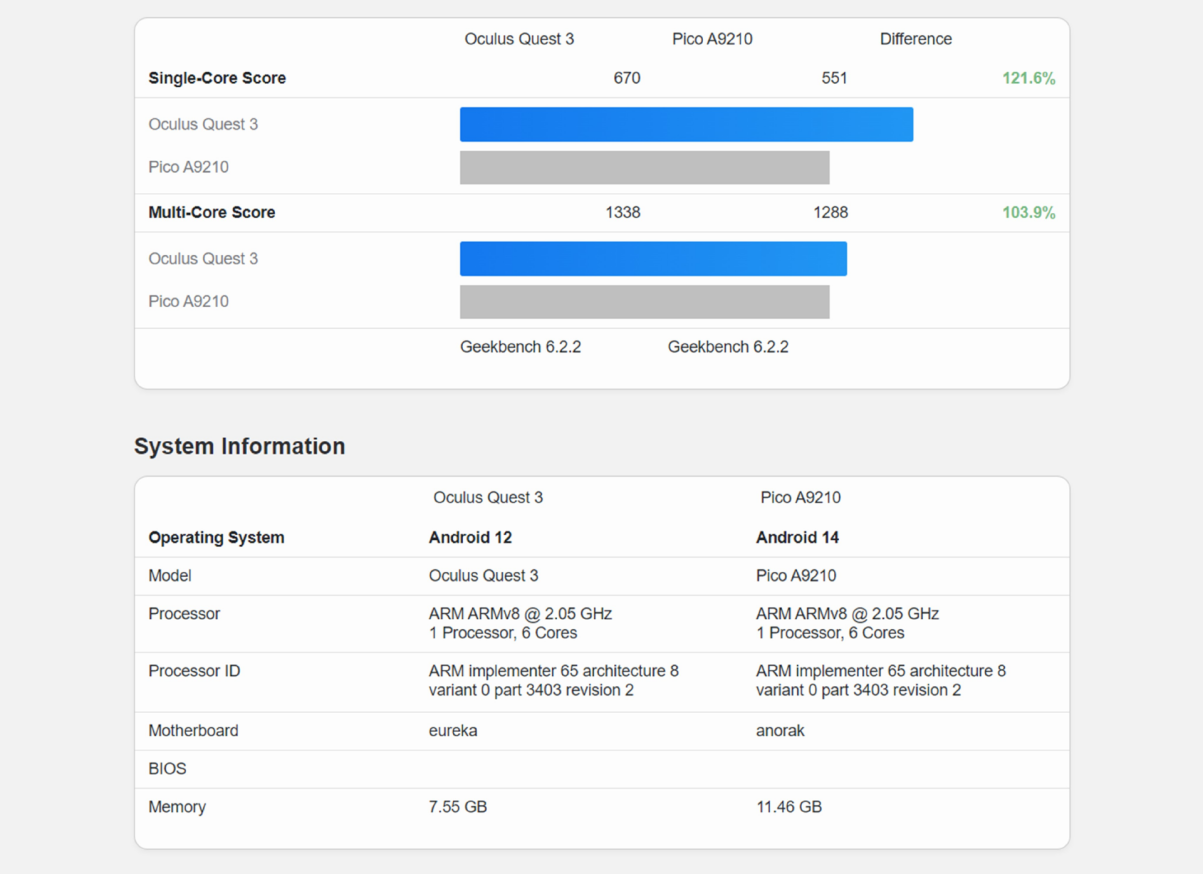The height and width of the screenshot is (874, 1203).
Task: Select the Pico A9210 ARM ARMv8 @ 2.05 GHz value
Action: (x=848, y=623)
